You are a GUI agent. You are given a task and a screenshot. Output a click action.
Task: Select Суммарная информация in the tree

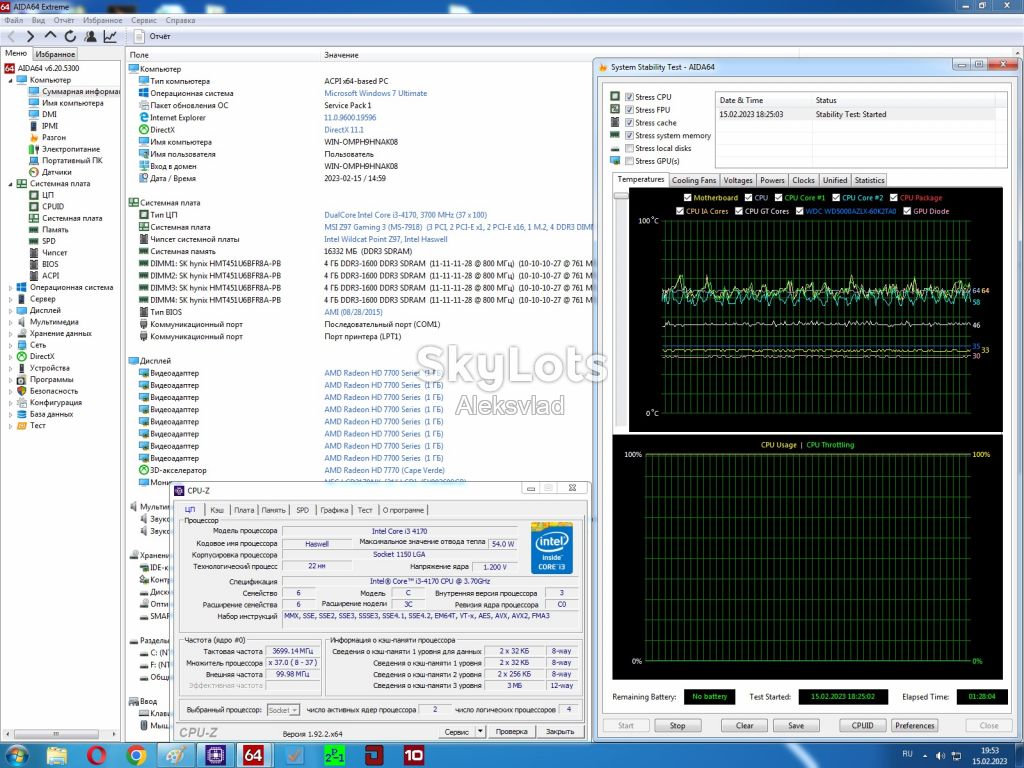pos(81,91)
